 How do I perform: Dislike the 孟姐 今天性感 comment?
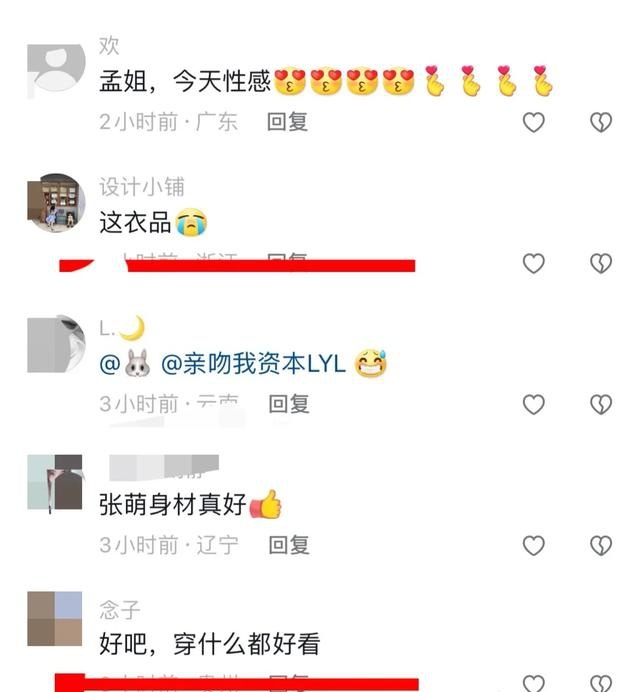click(601, 122)
